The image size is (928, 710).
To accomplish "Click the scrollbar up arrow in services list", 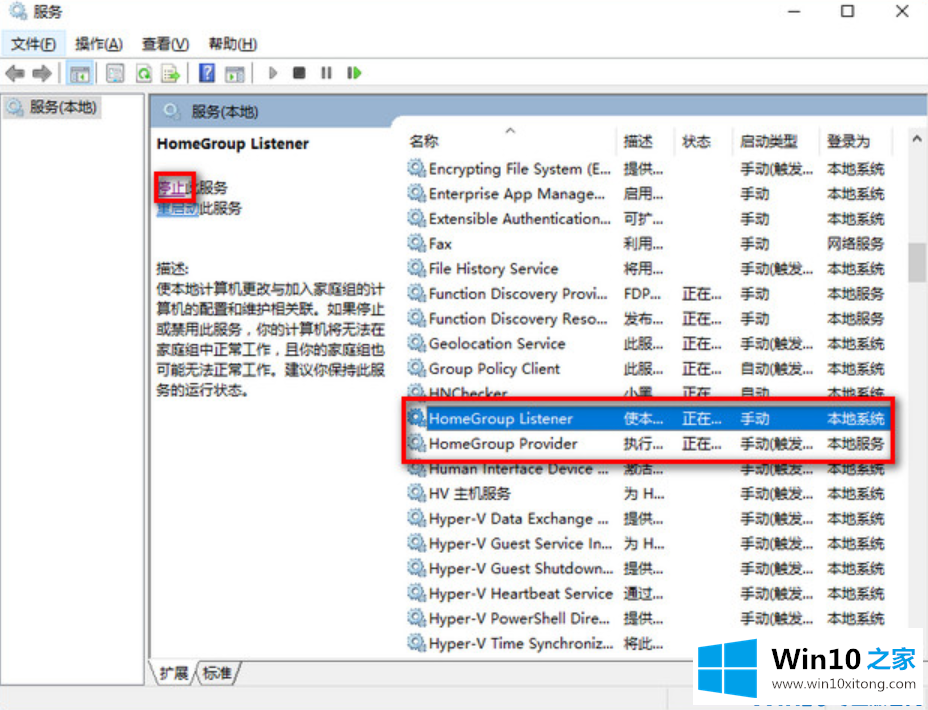I will pyautogui.click(x=917, y=140).
